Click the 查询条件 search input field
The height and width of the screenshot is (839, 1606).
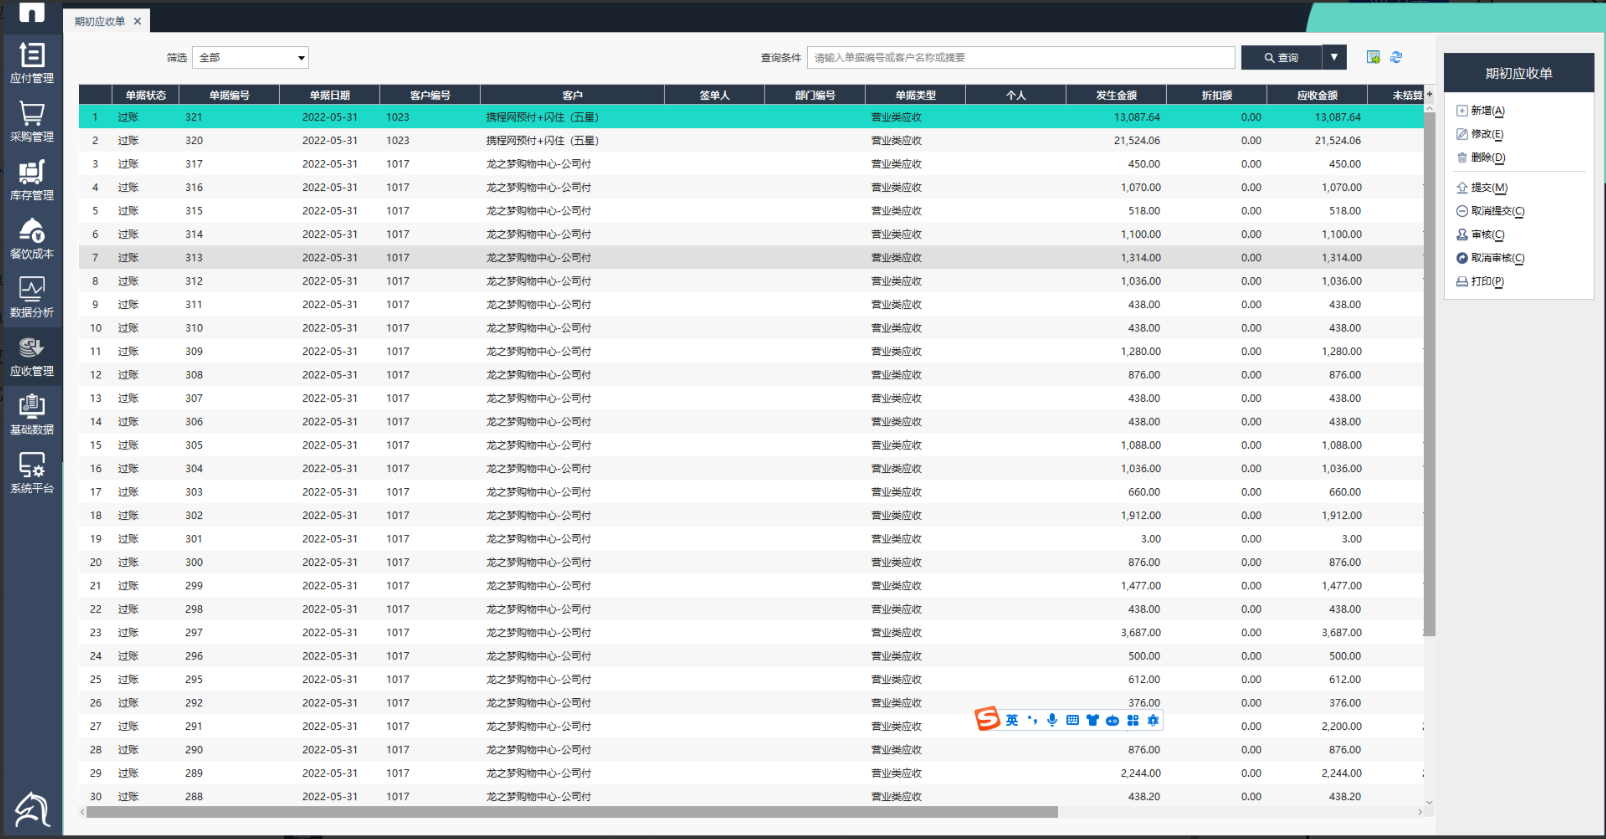(x=1020, y=58)
